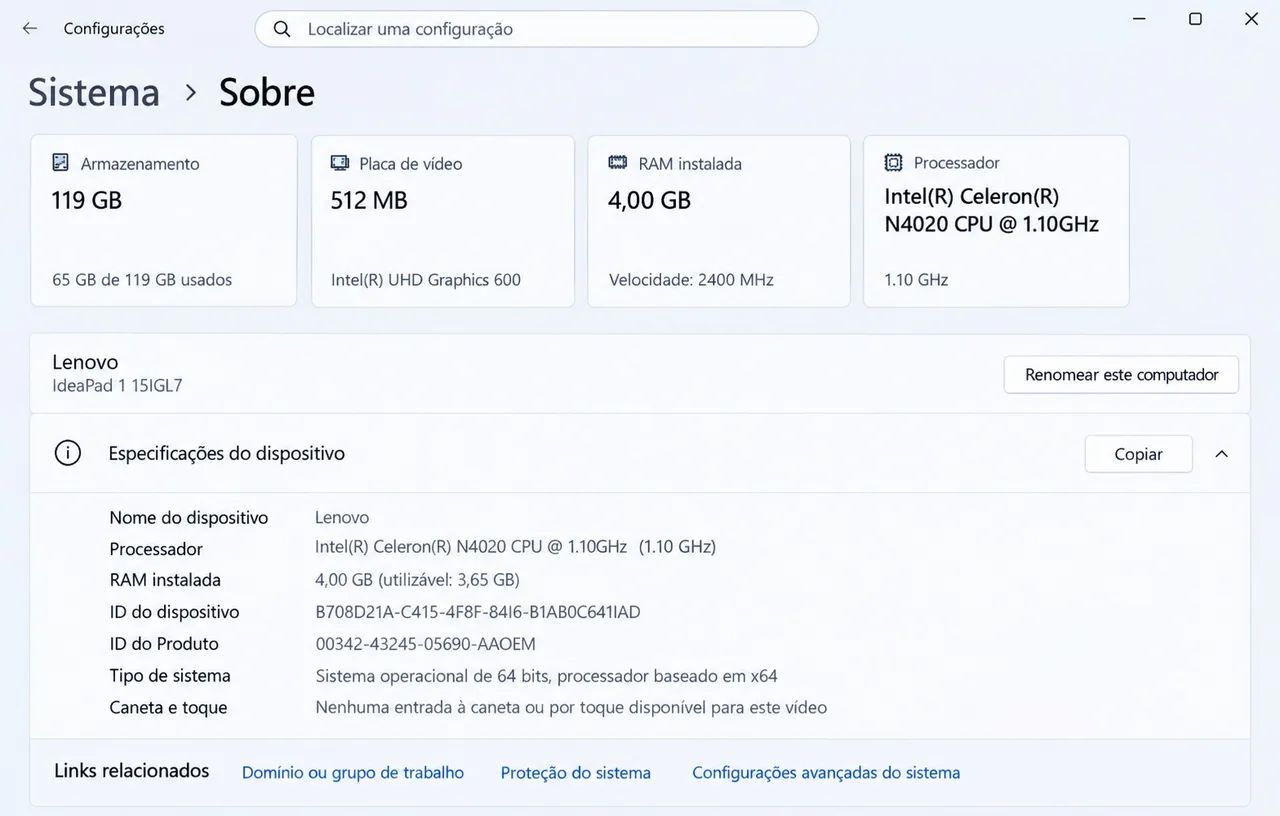1280x816 pixels.
Task: Click the 'Links relacionados' heading
Action: coord(132,771)
